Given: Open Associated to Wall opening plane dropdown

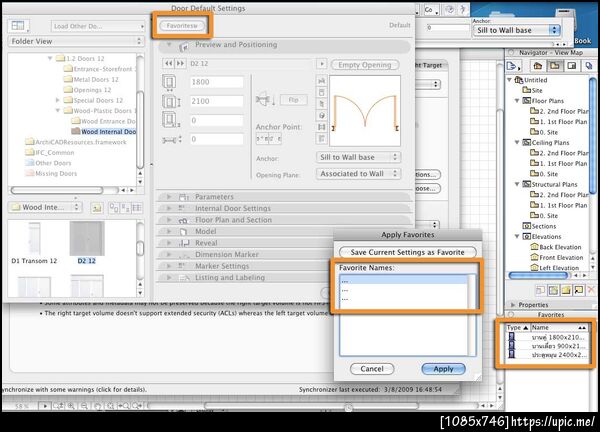Looking at the screenshot, I should click(358, 174).
